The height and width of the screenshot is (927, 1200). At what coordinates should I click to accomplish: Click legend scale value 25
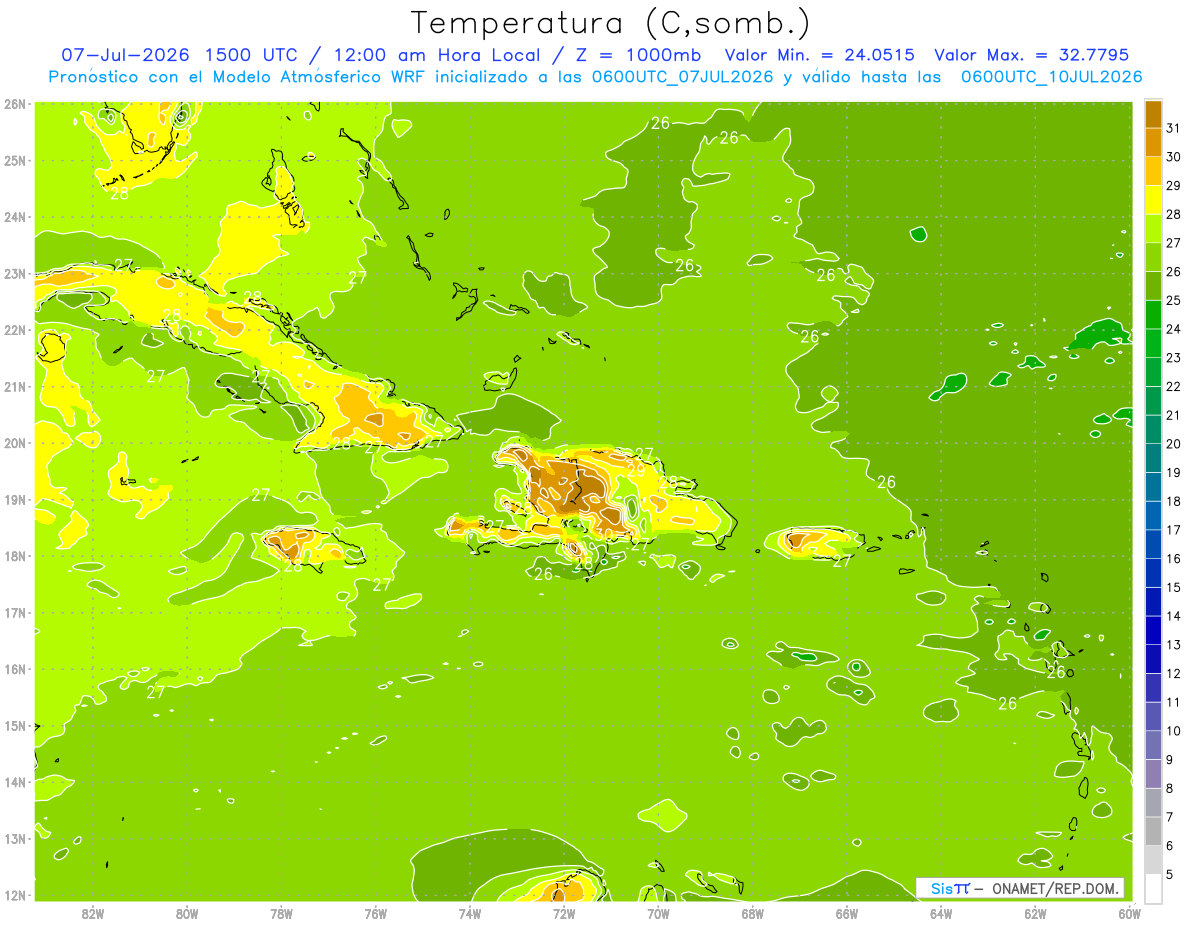[x=1173, y=301]
